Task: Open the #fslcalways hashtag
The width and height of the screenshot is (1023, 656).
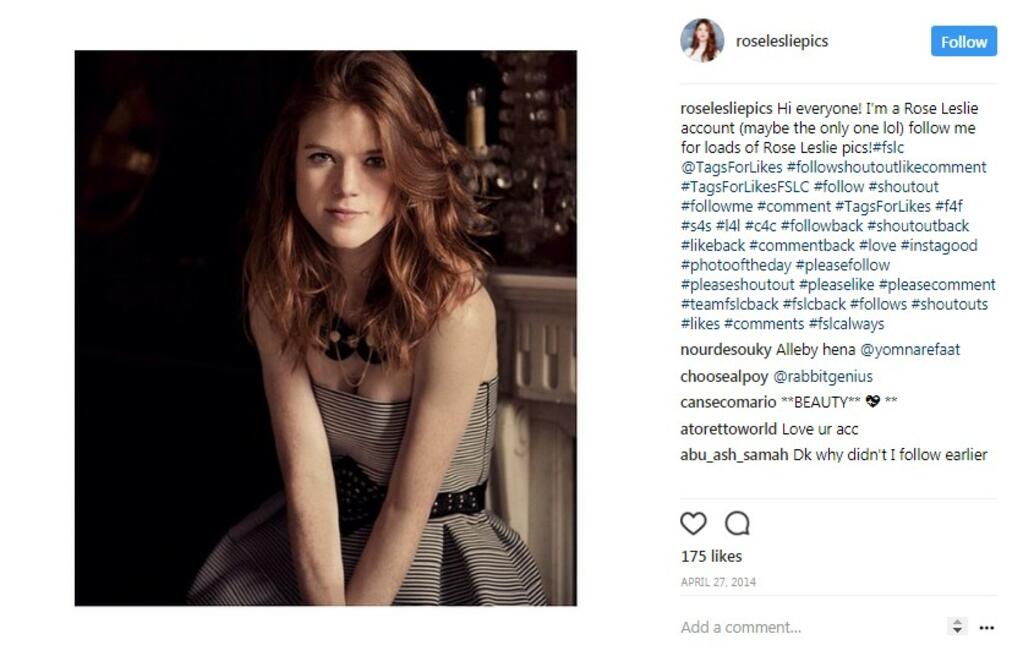Action: click(846, 324)
